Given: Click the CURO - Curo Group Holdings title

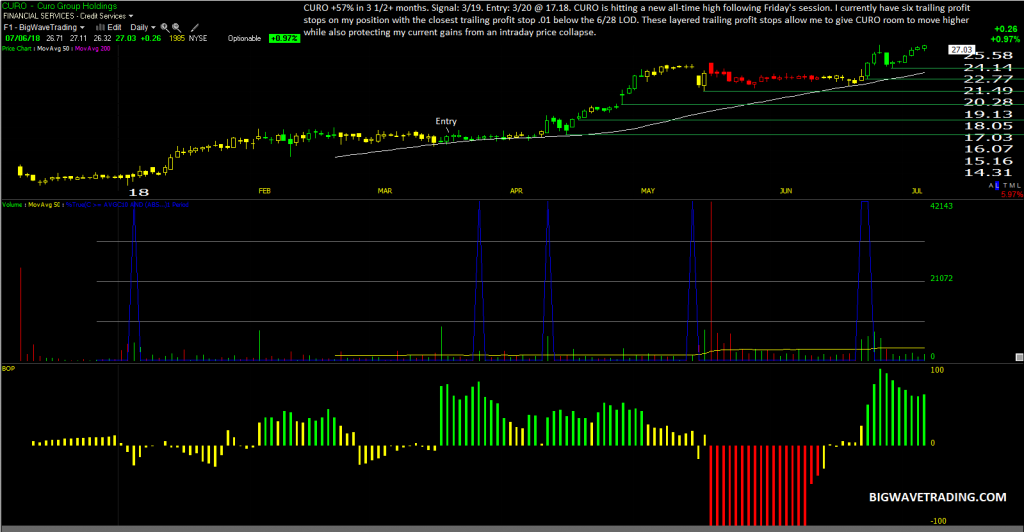Looking at the screenshot, I should [x=60, y=6].
